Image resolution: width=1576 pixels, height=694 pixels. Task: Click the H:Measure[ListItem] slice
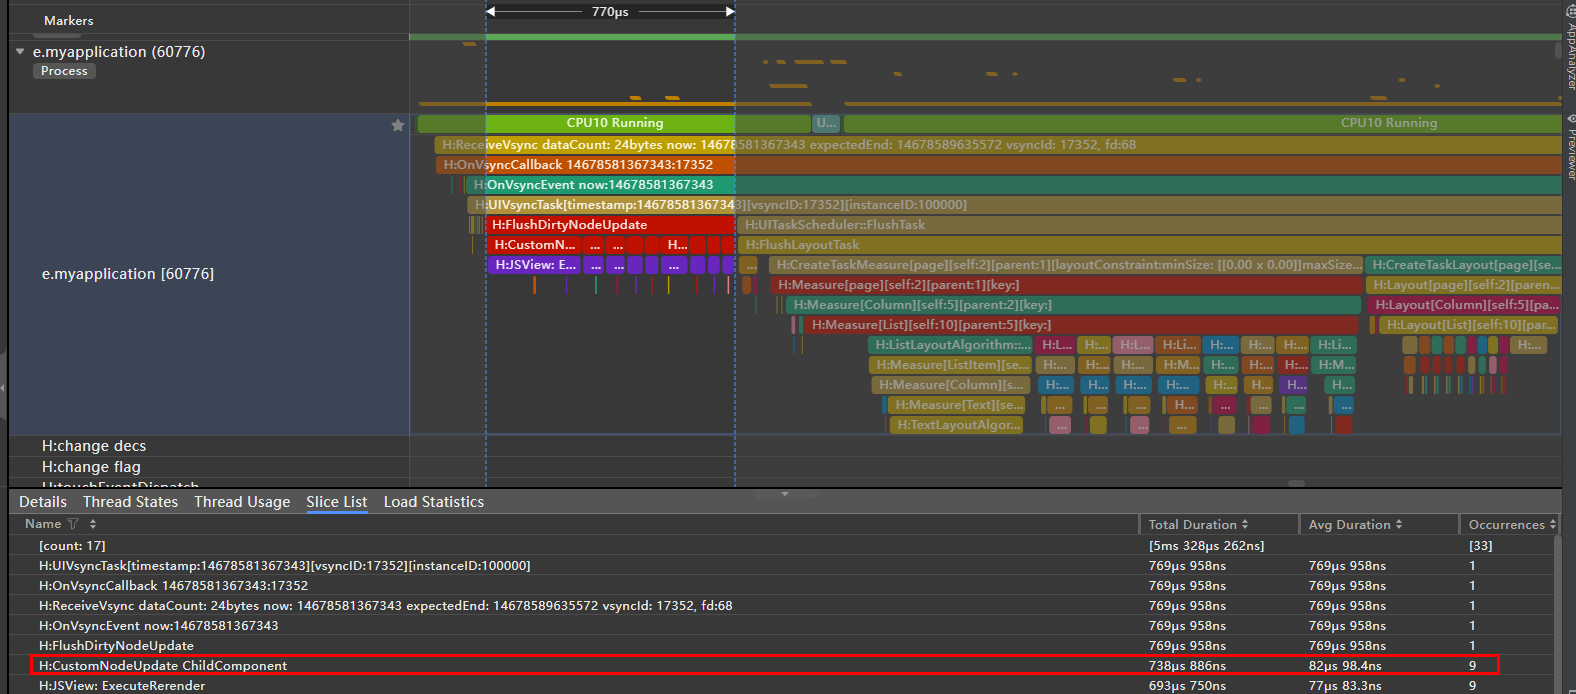click(951, 365)
